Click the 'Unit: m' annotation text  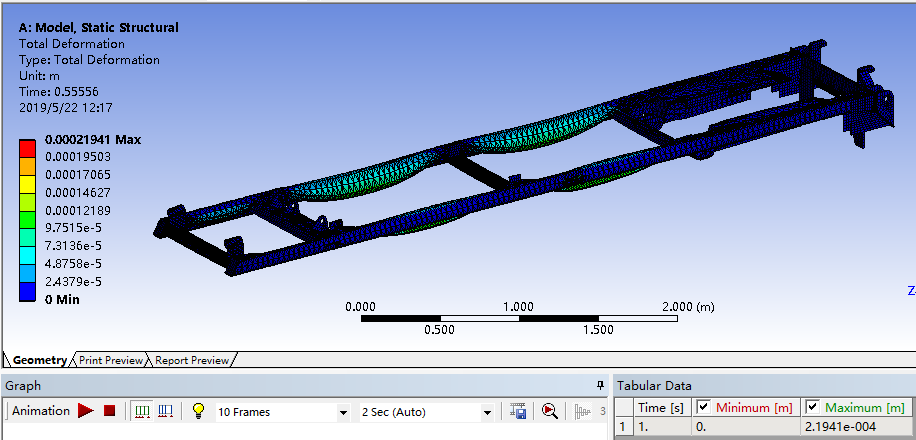coord(39,76)
